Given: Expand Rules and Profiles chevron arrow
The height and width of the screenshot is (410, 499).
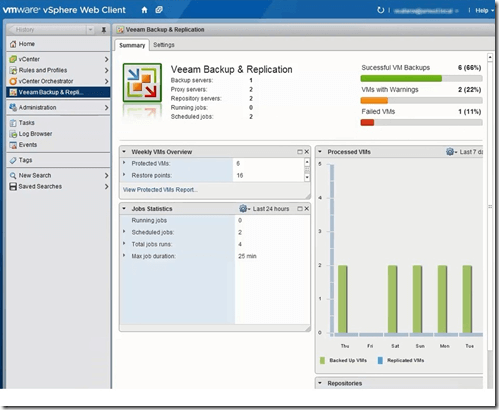Looking at the screenshot, I should click(x=106, y=70).
